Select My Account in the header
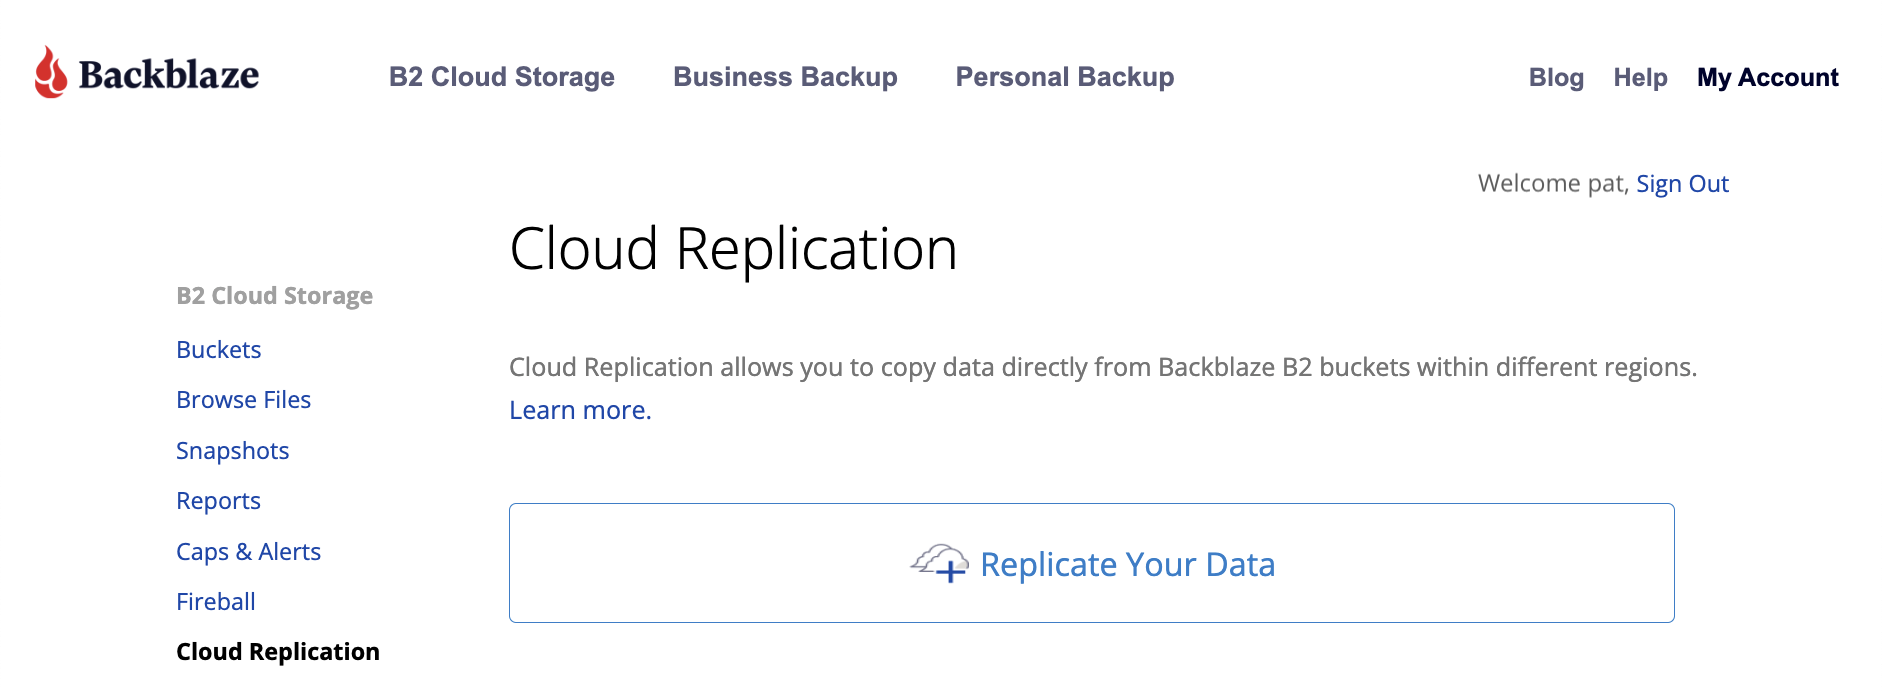This screenshot has width=1882, height=692. point(1767,78)
